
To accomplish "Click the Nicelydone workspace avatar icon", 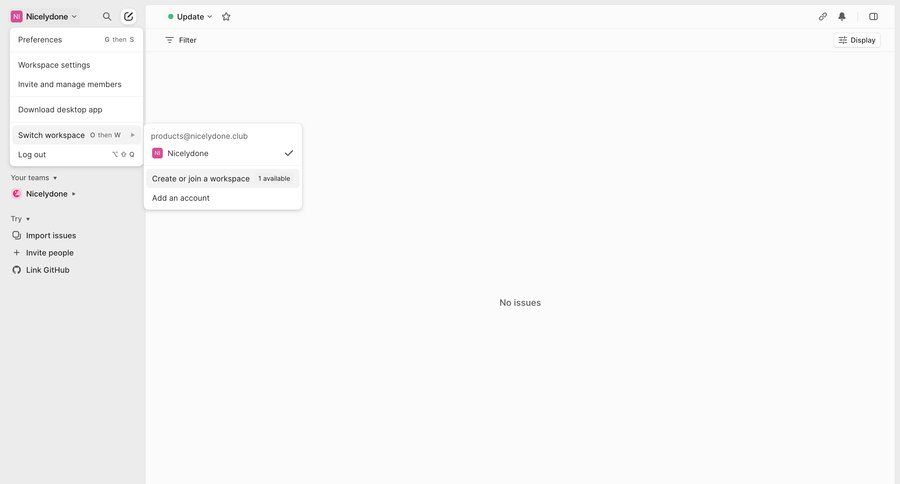I will click(x=16, y=17).
